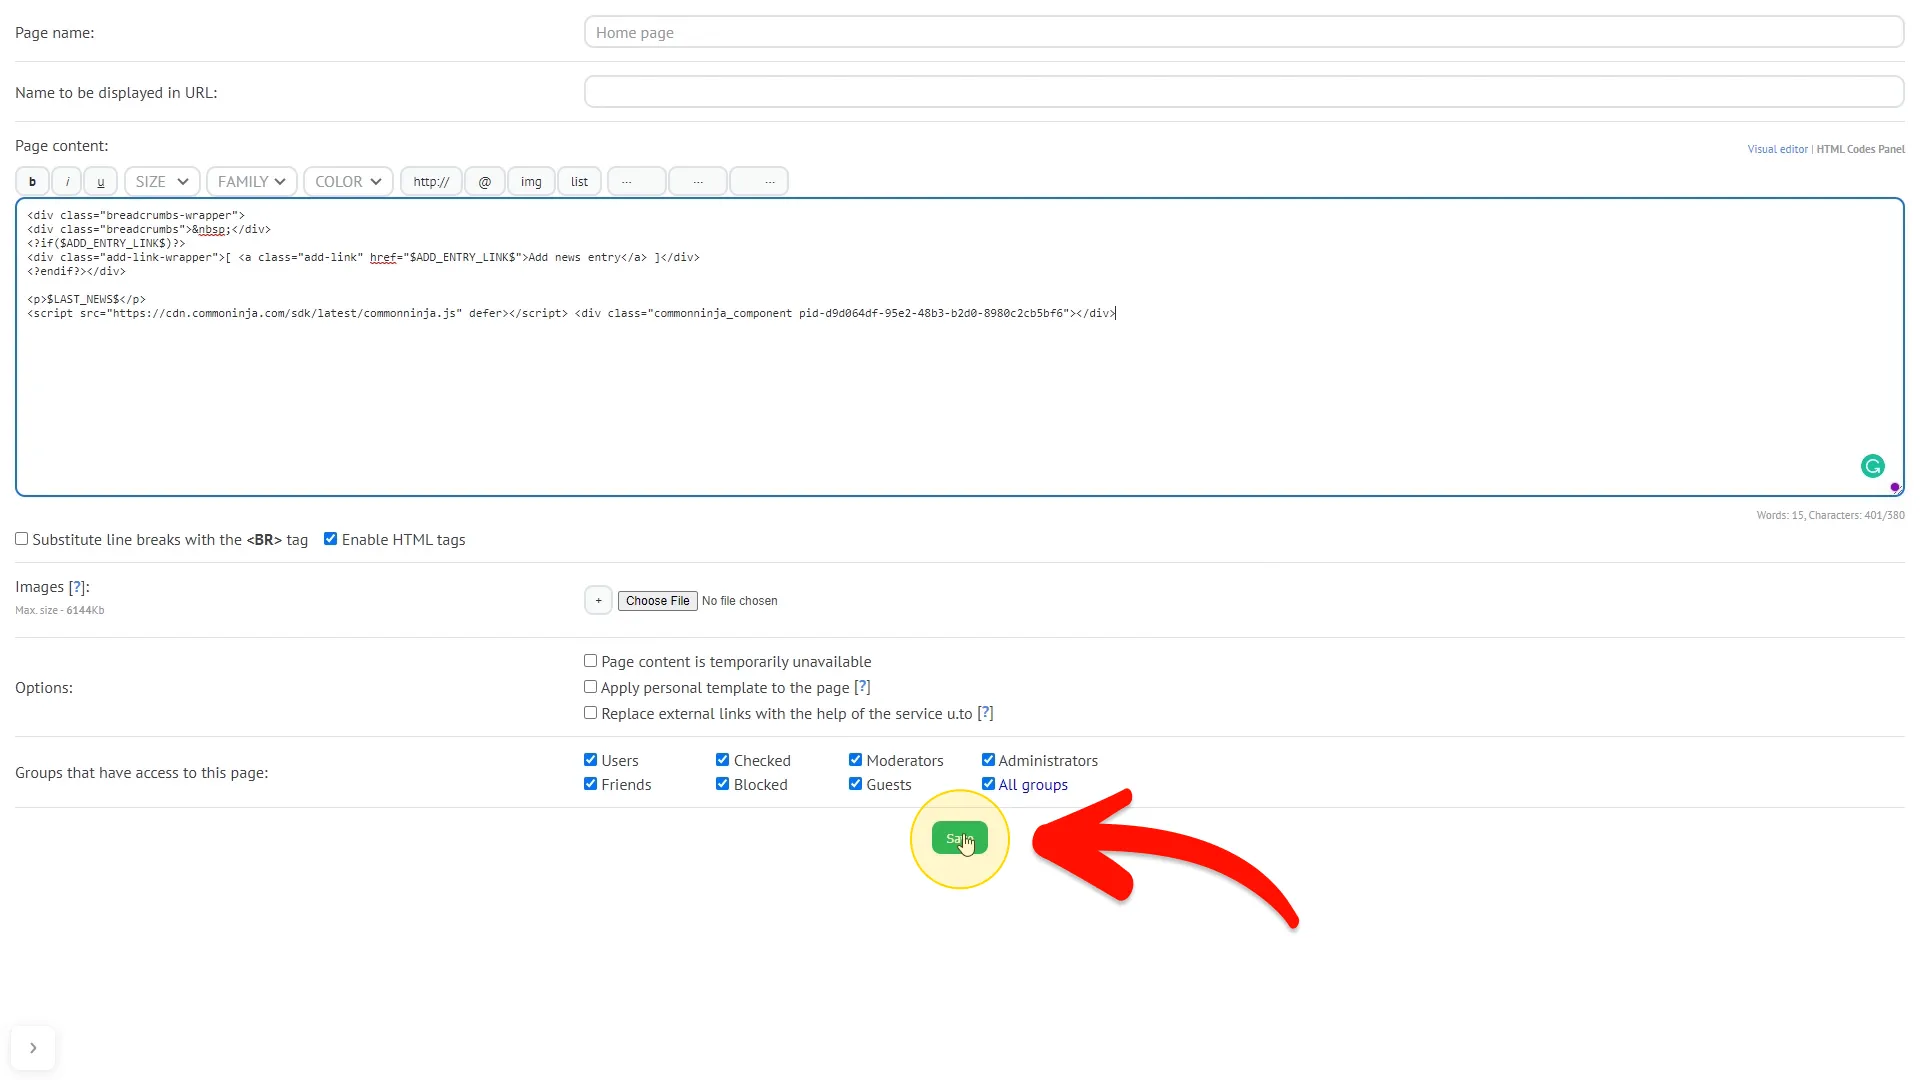This screenshot has height=1080, width=1920.
Task: Open help for personal template option
Action: click(x=862, y=687)
